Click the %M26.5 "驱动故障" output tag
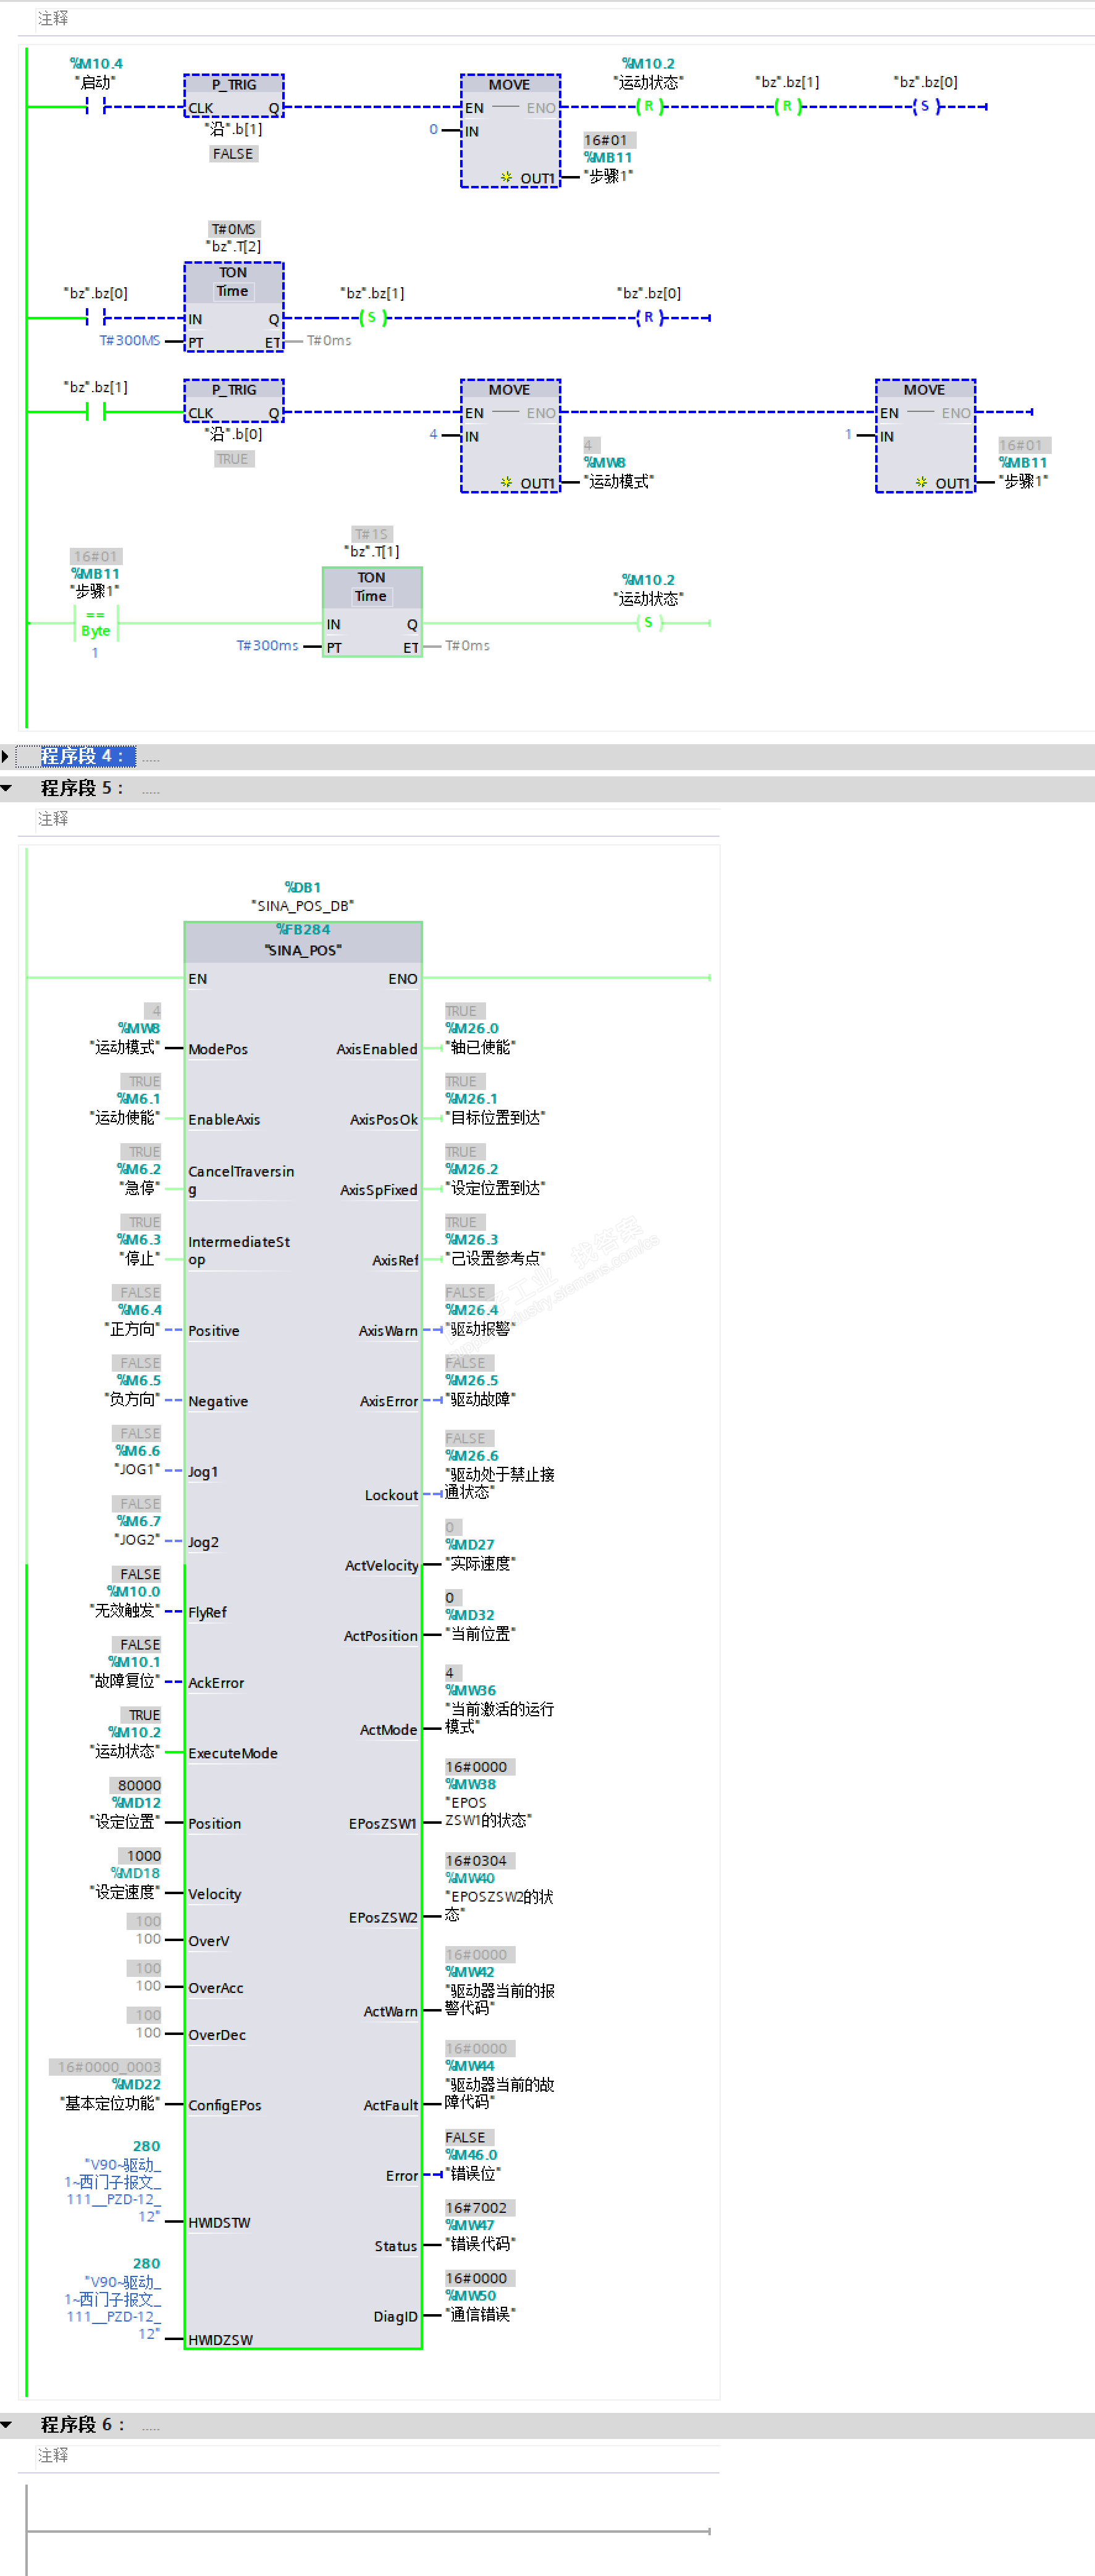This screenshot has width=1095, height=2576. click(x=480, y=1390)
